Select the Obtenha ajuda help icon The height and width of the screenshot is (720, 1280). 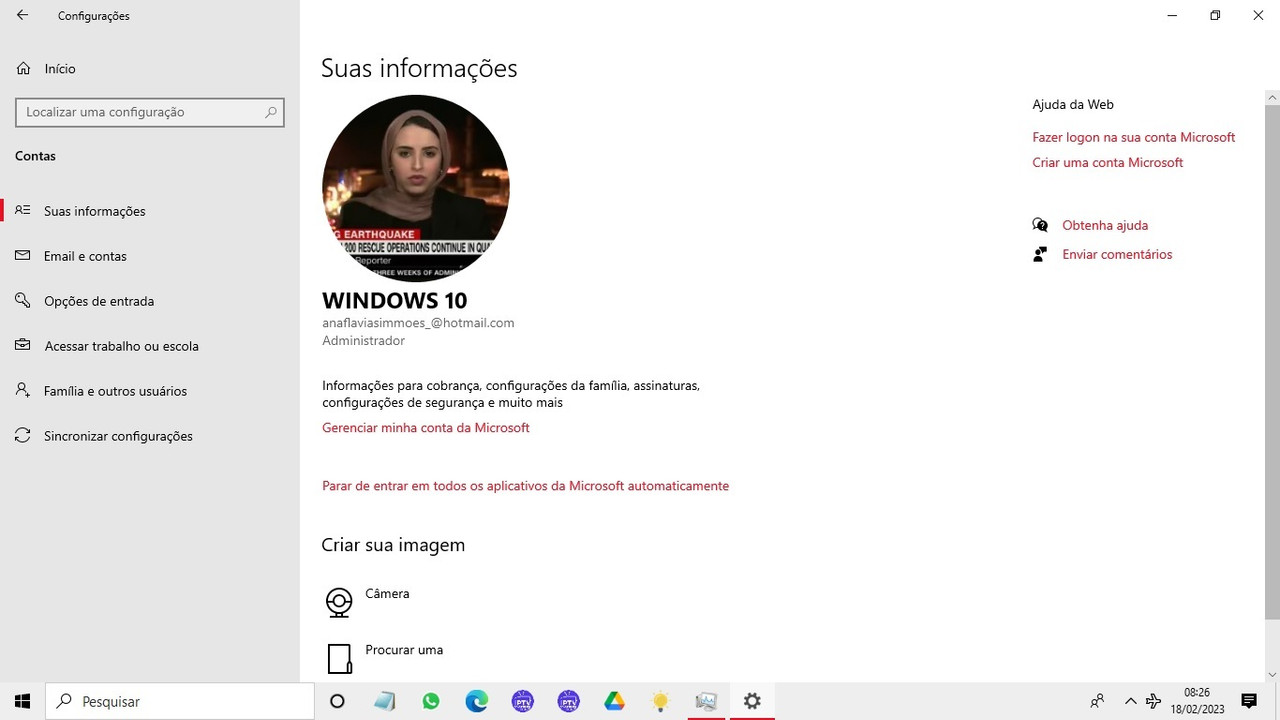click(1040, 225)
